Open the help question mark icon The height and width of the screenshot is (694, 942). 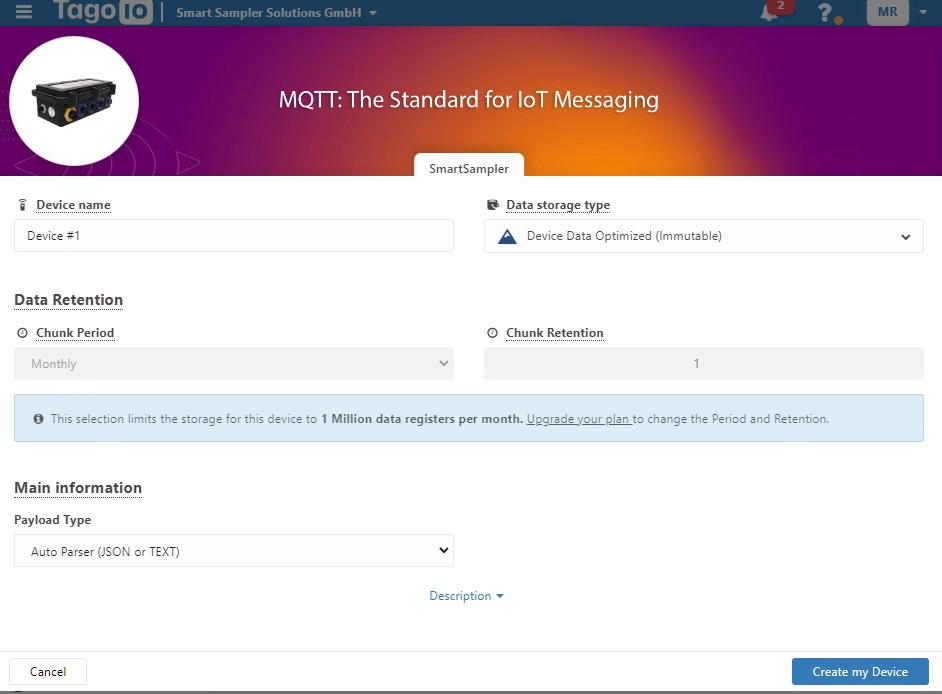coord(825,12)
